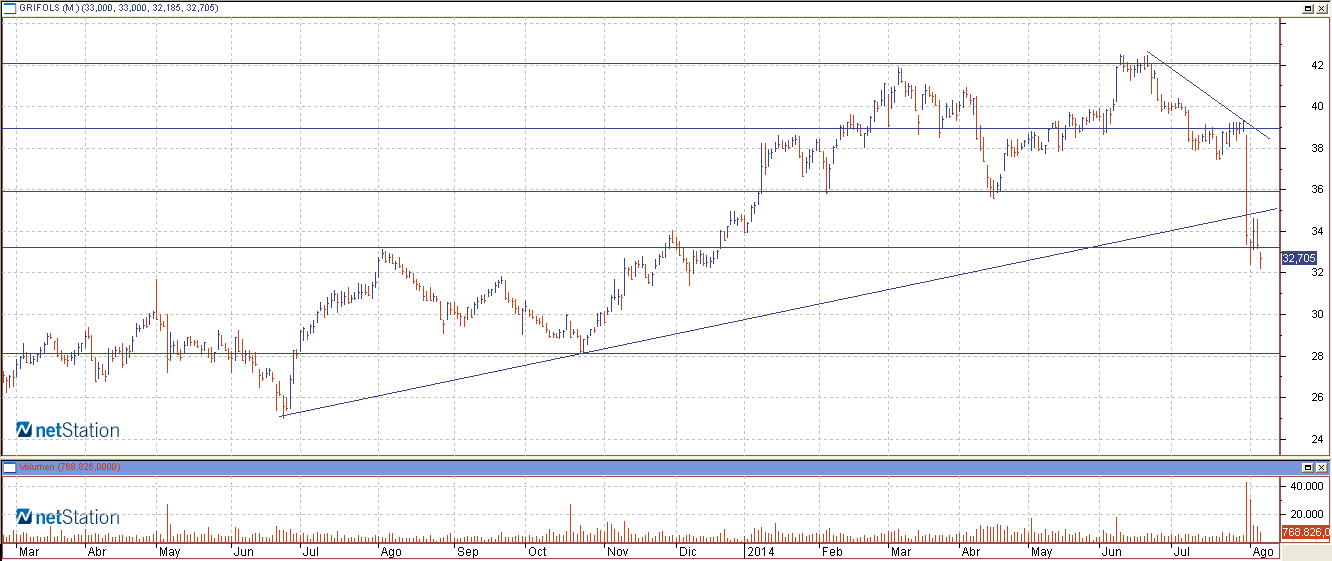Close the GRIFOLS price chart panel

pos(1321,8)
